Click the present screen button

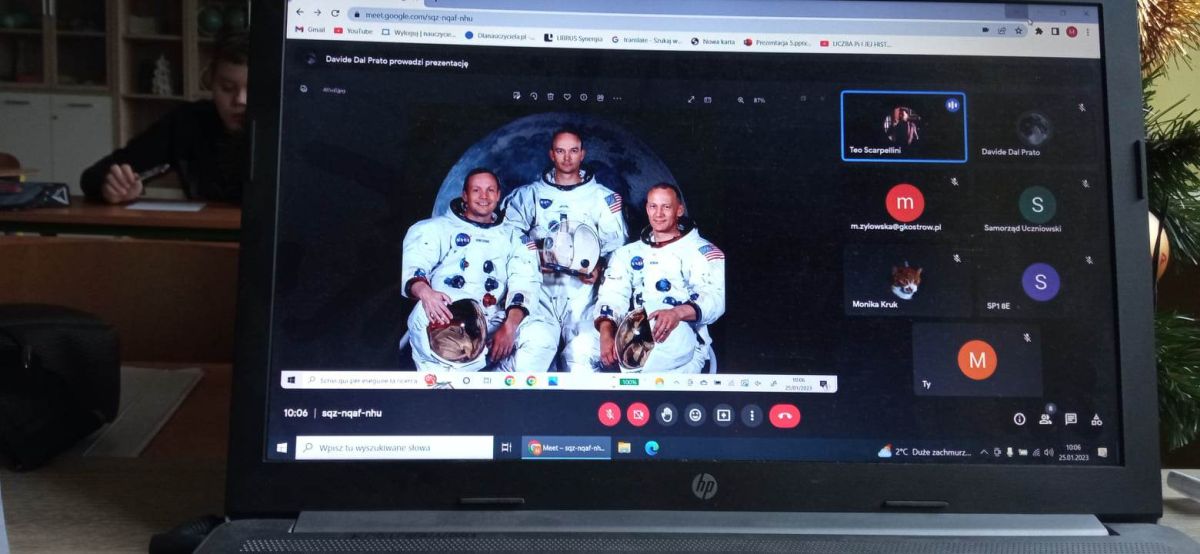click(723, 415)
